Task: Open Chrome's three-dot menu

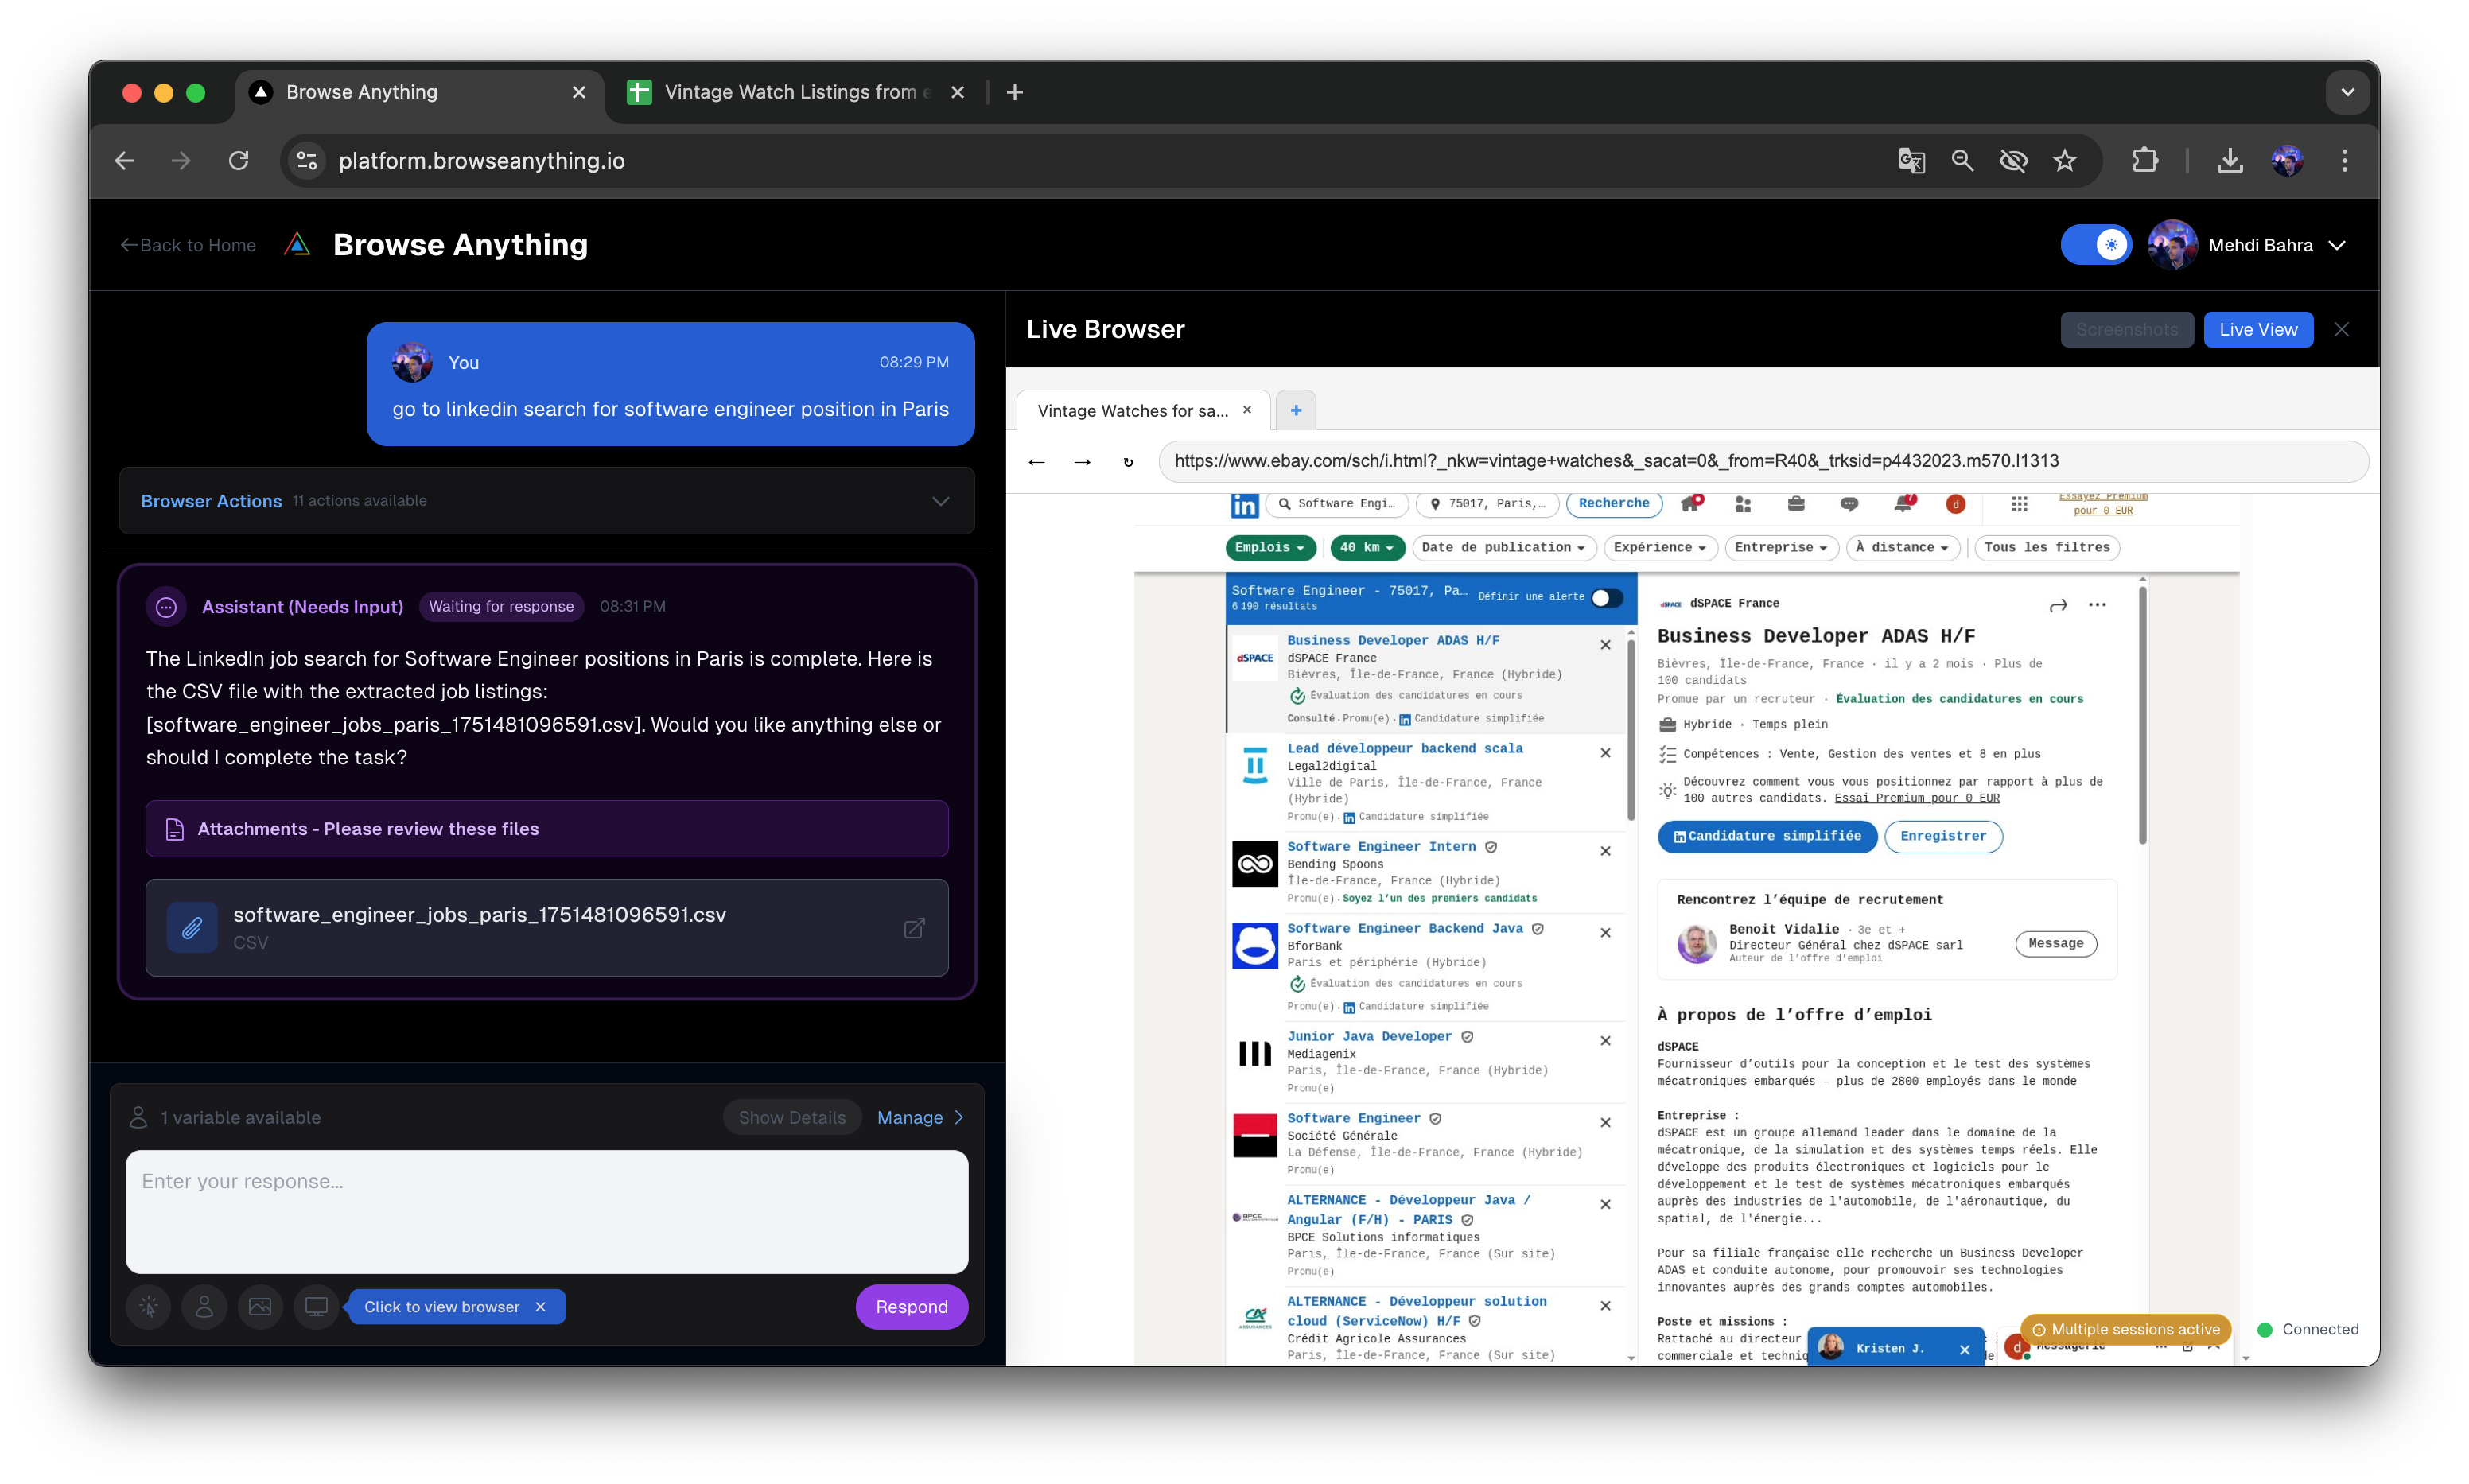Action: 2344,160
